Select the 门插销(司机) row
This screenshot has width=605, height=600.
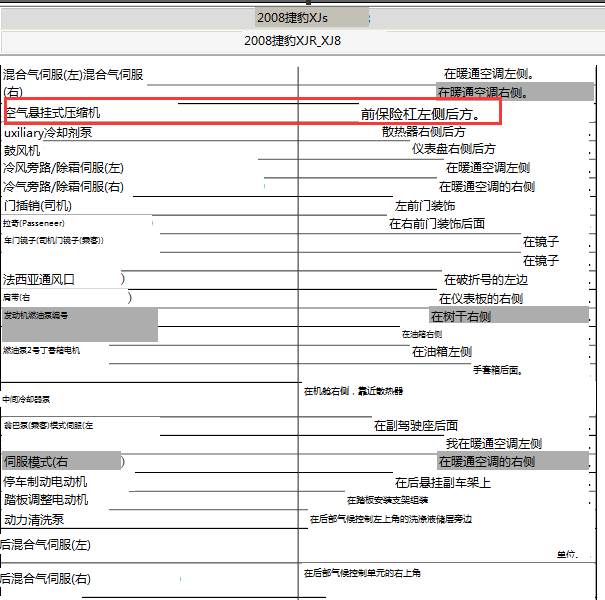pyautogui.click(x=38, y=206)
